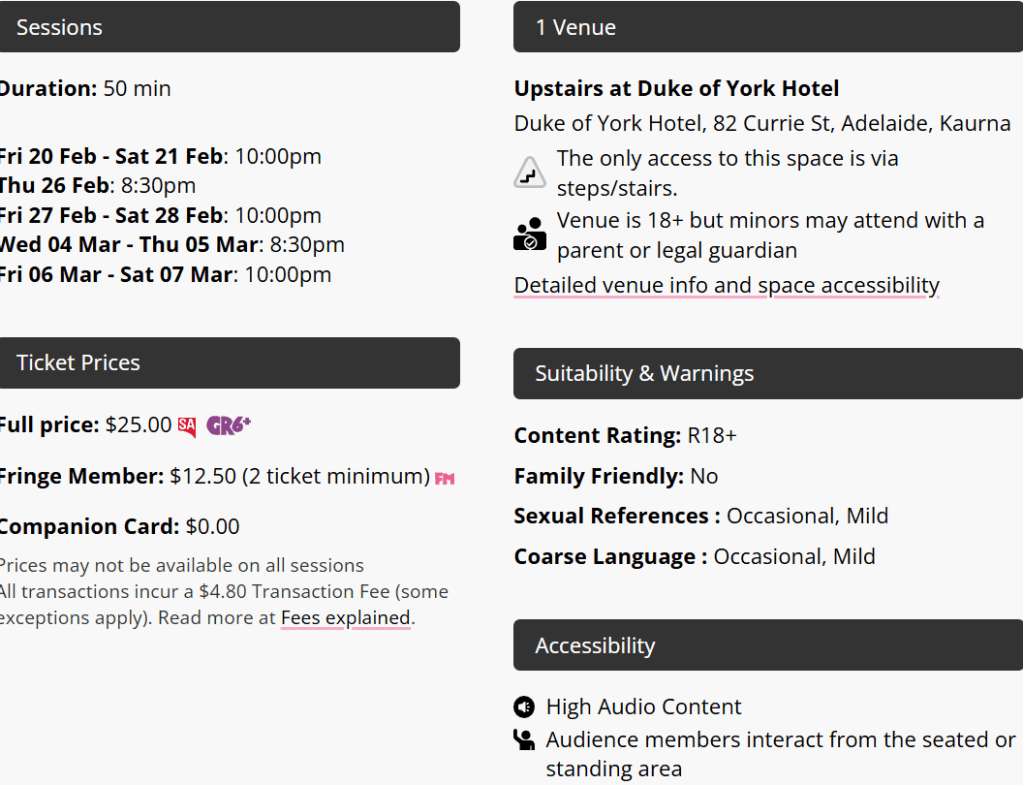This screenshot has width=1023, height=785.
Task: Select the 1 Venue header bar
Action: pyautogui.click(x=766, y=27)
